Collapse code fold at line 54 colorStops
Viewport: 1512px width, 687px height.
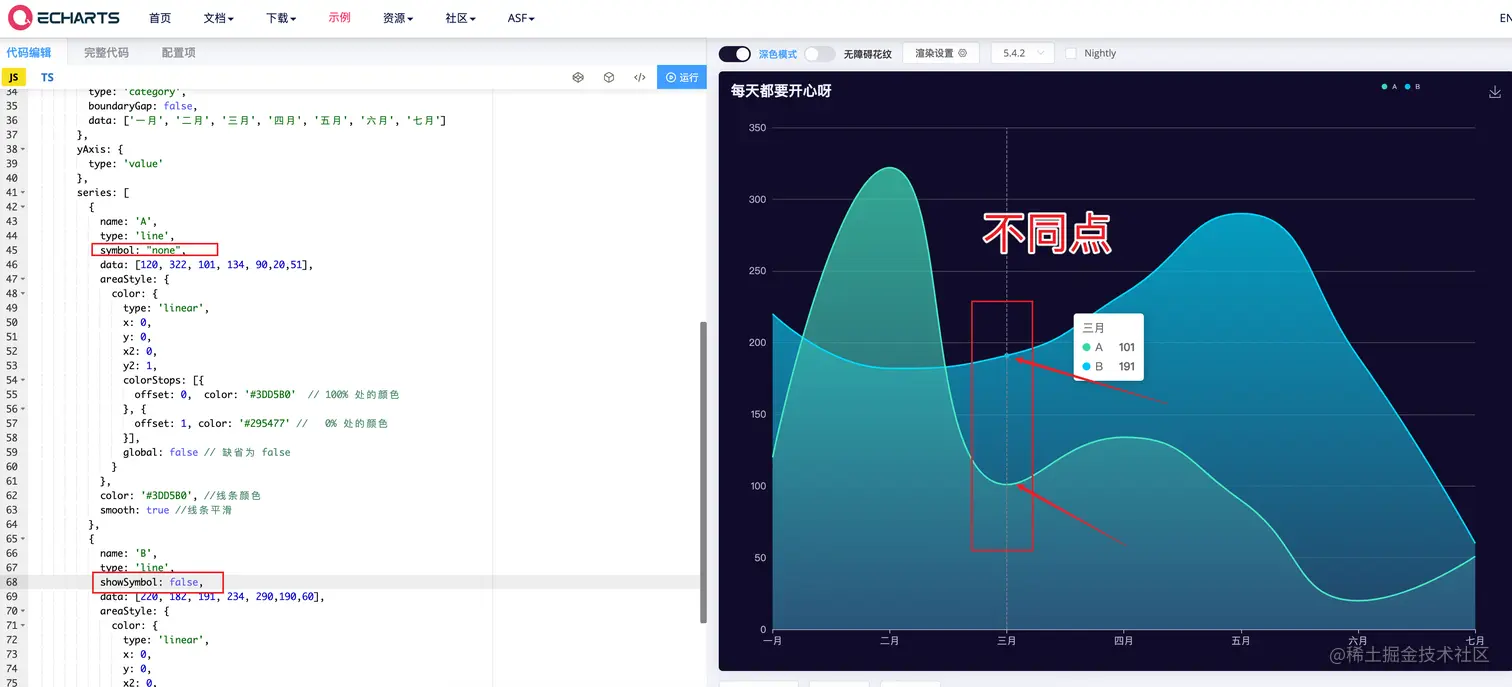pyautogui.click(x=23, y=380)
